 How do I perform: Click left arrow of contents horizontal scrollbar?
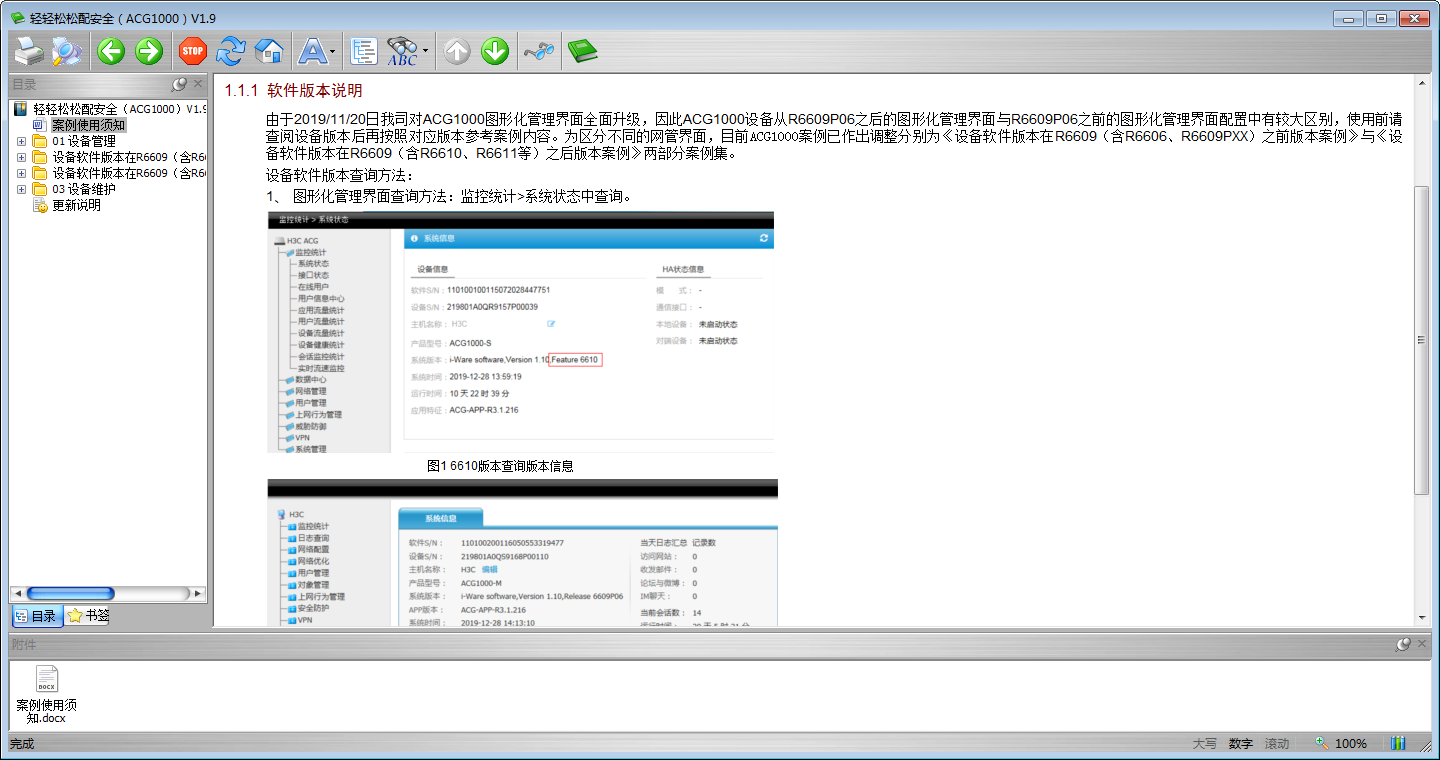click(x=16, y=593)
